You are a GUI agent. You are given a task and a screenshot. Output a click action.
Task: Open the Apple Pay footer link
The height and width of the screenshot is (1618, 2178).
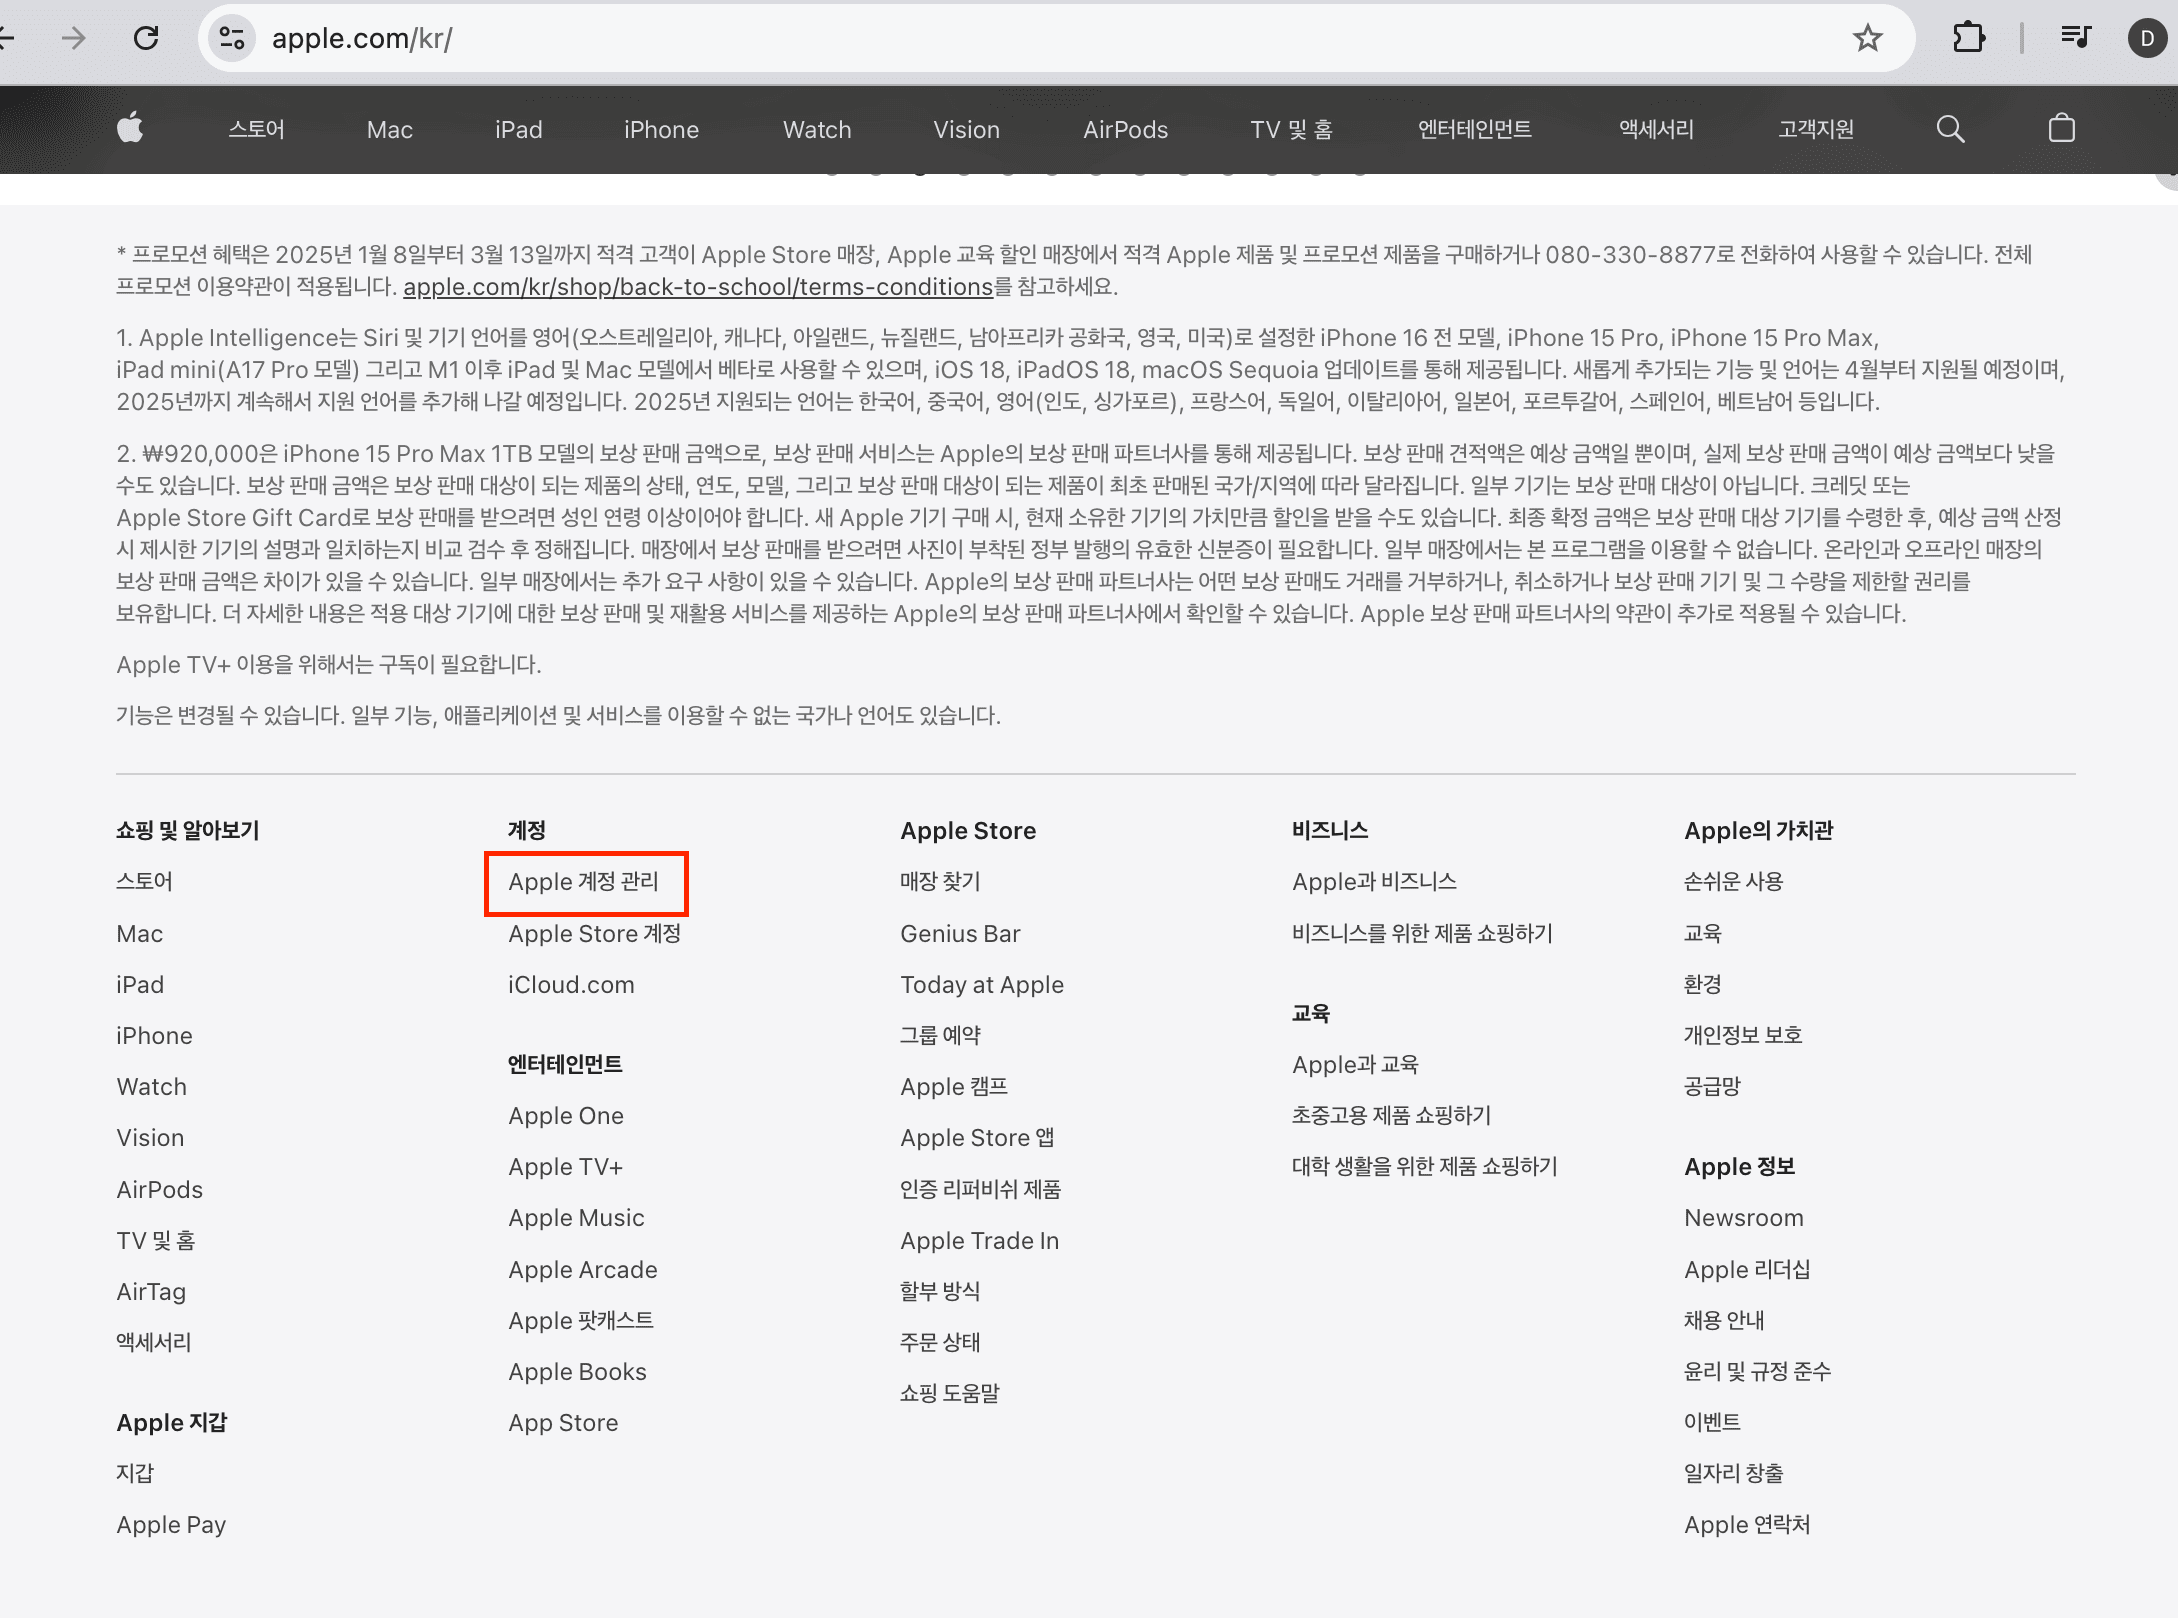coord(171,1525)
